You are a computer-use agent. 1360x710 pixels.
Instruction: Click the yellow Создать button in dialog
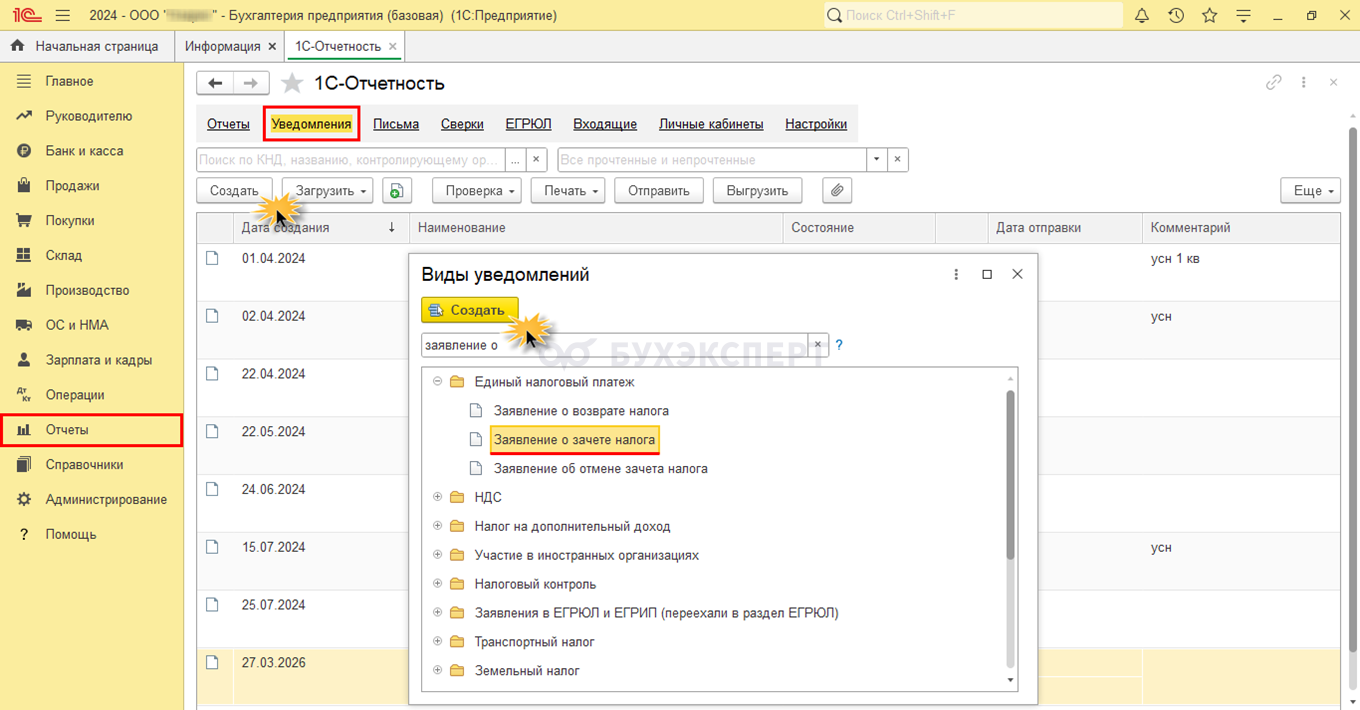point(469,310)
